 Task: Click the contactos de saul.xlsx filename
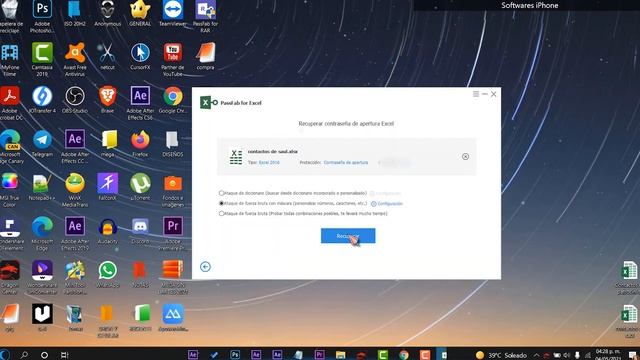click(273, 151)
